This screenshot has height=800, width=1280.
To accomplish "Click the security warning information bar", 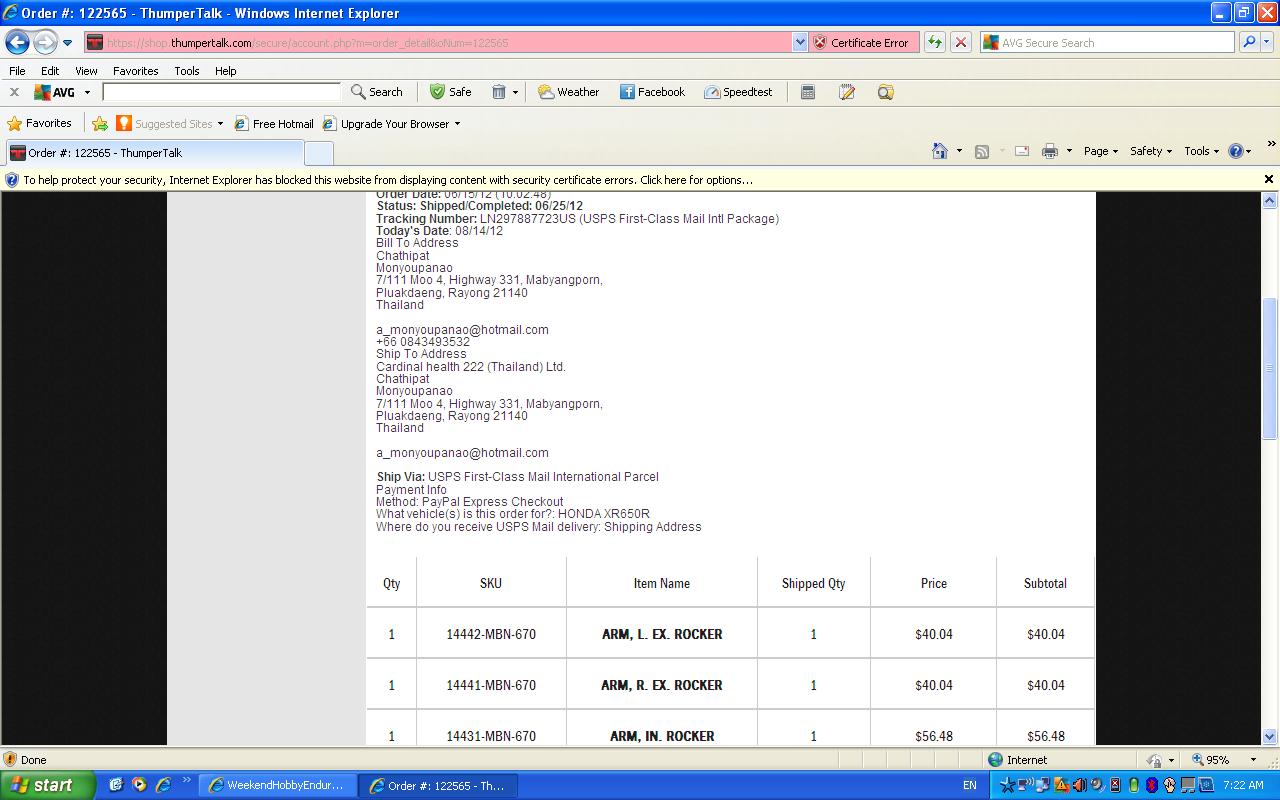I will (388, 180).
